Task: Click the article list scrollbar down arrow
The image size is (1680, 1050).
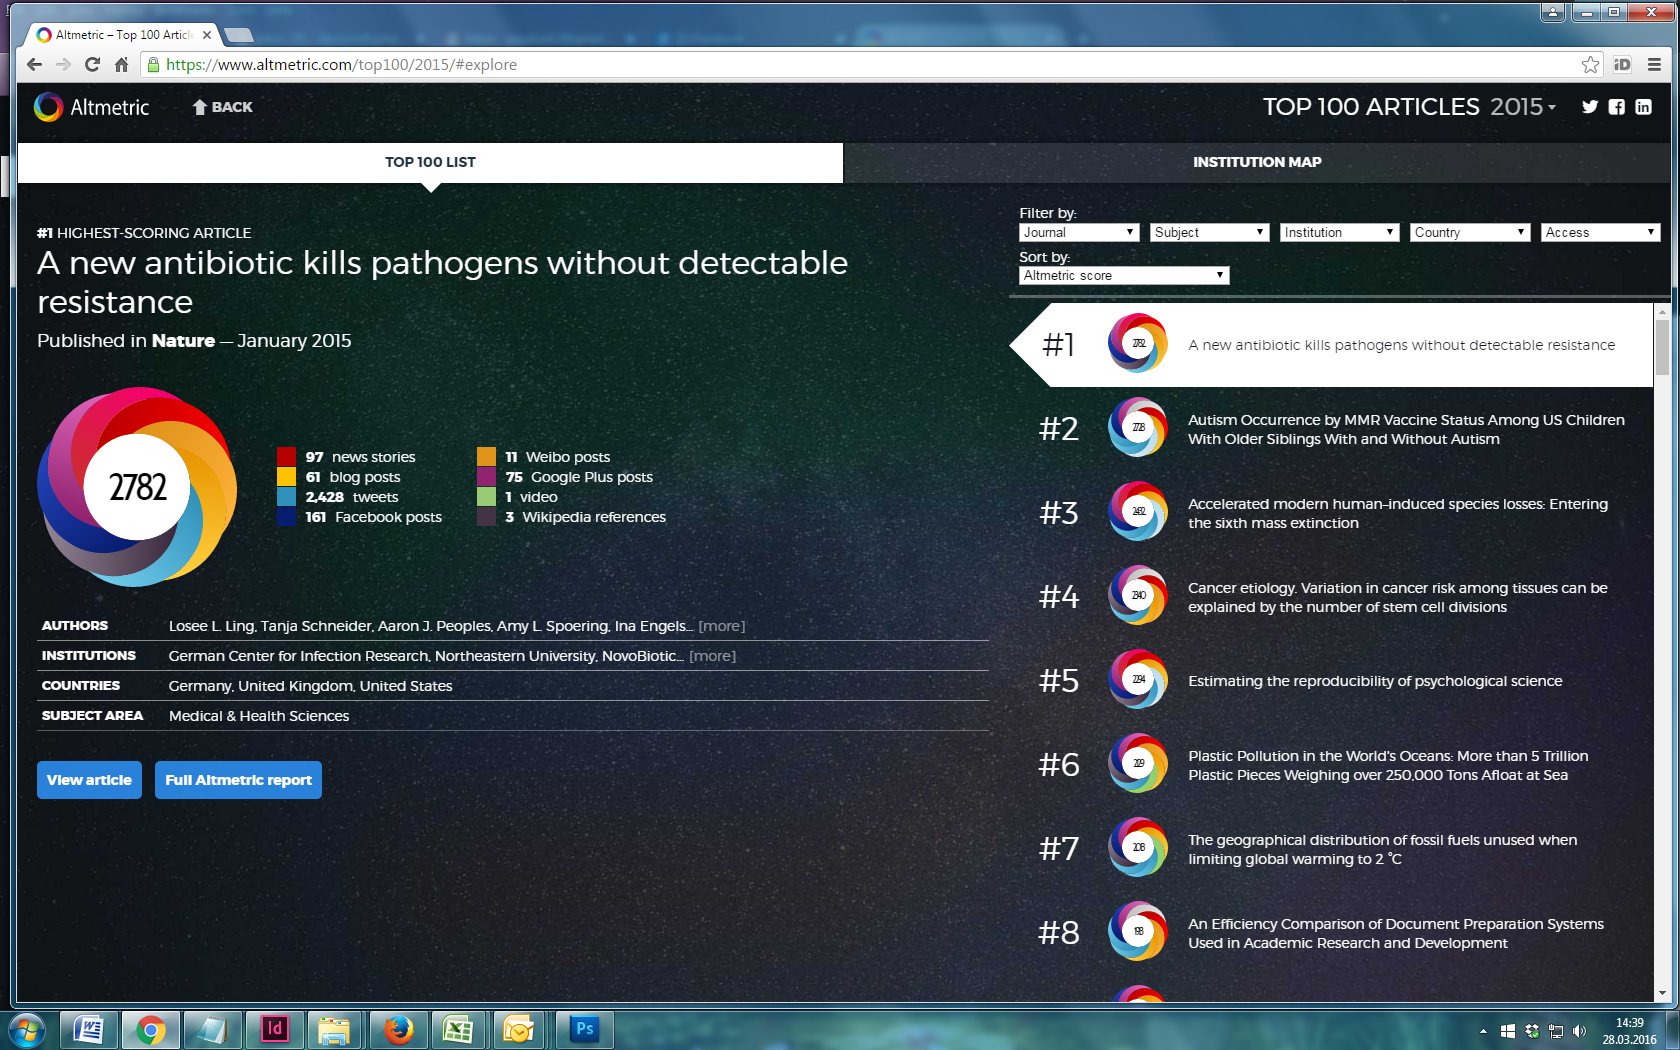Action: (x=1662, y=993)
